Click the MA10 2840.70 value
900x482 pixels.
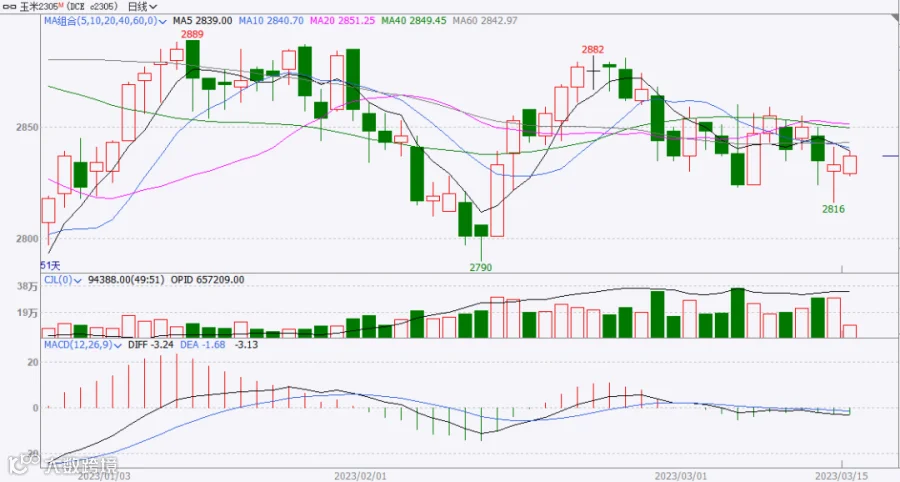click(271, 21)
